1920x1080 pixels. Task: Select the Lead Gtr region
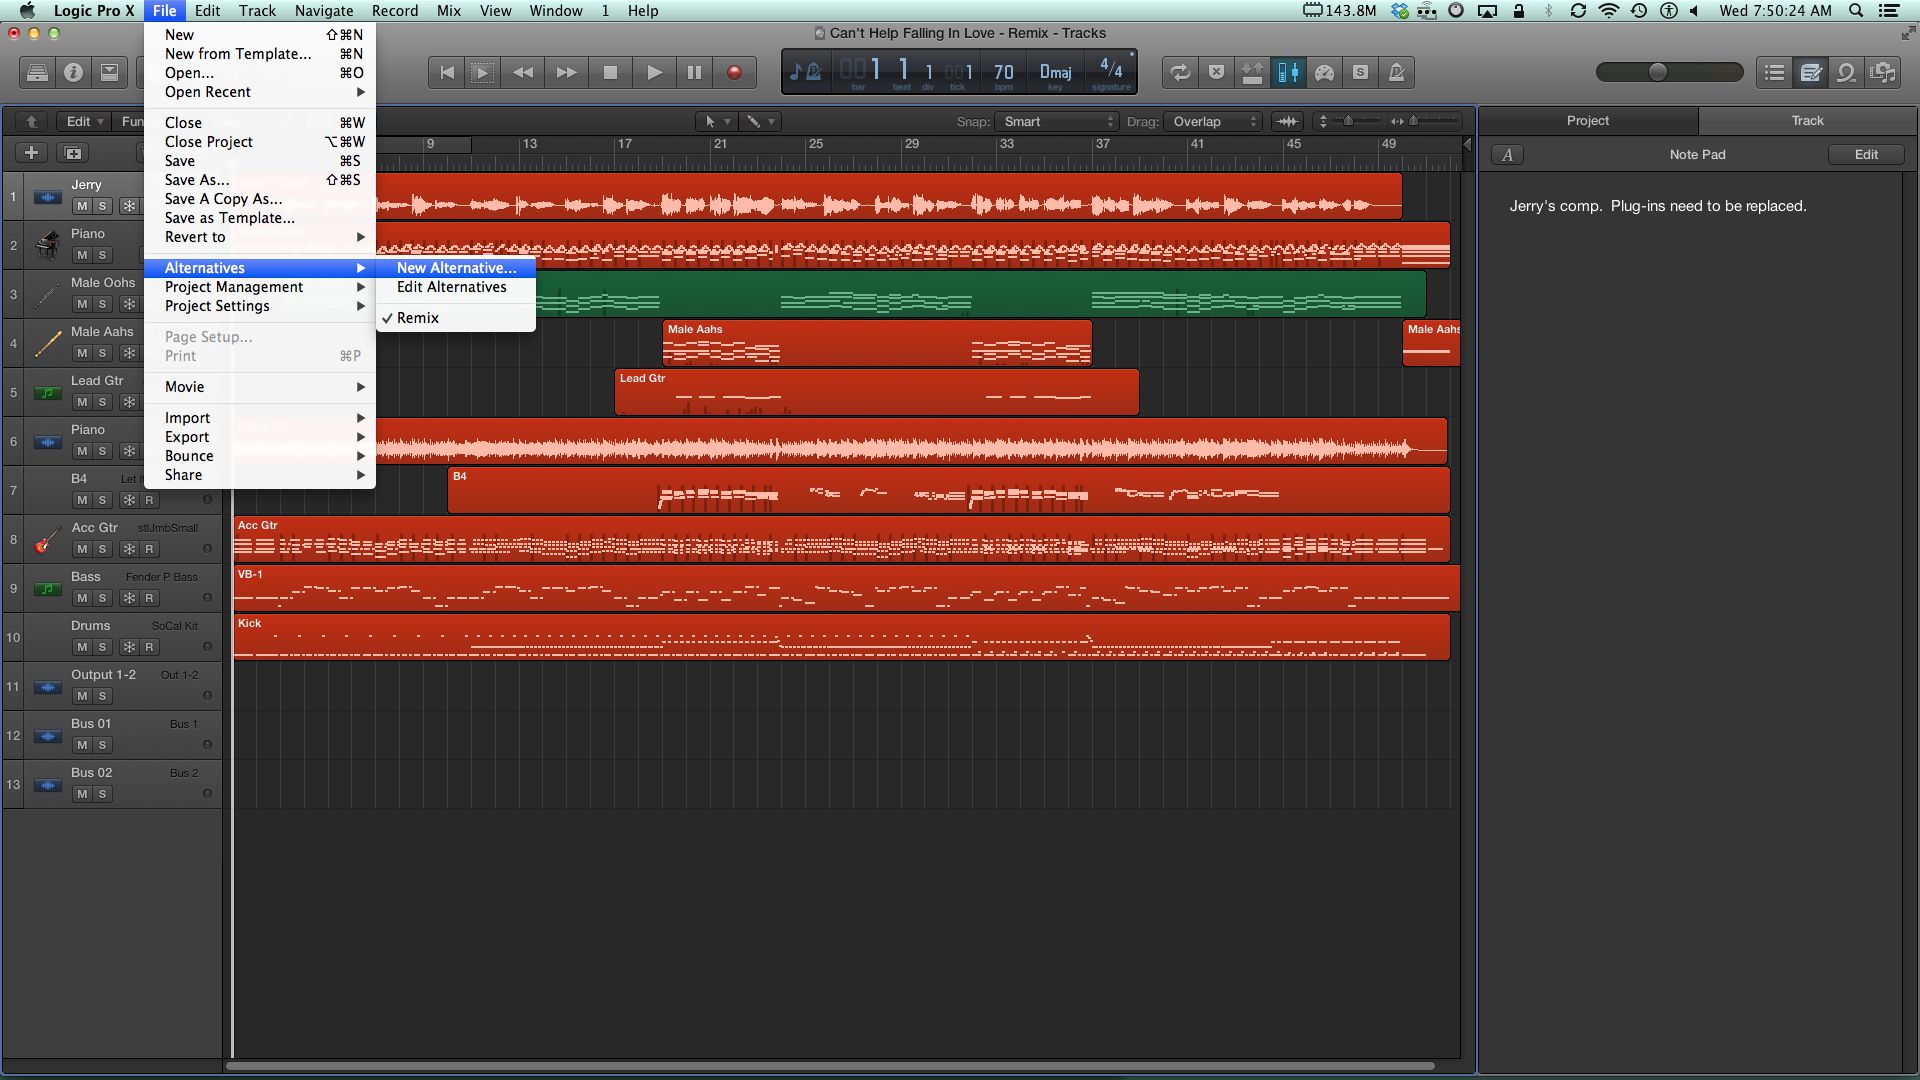tap(876, 392)
